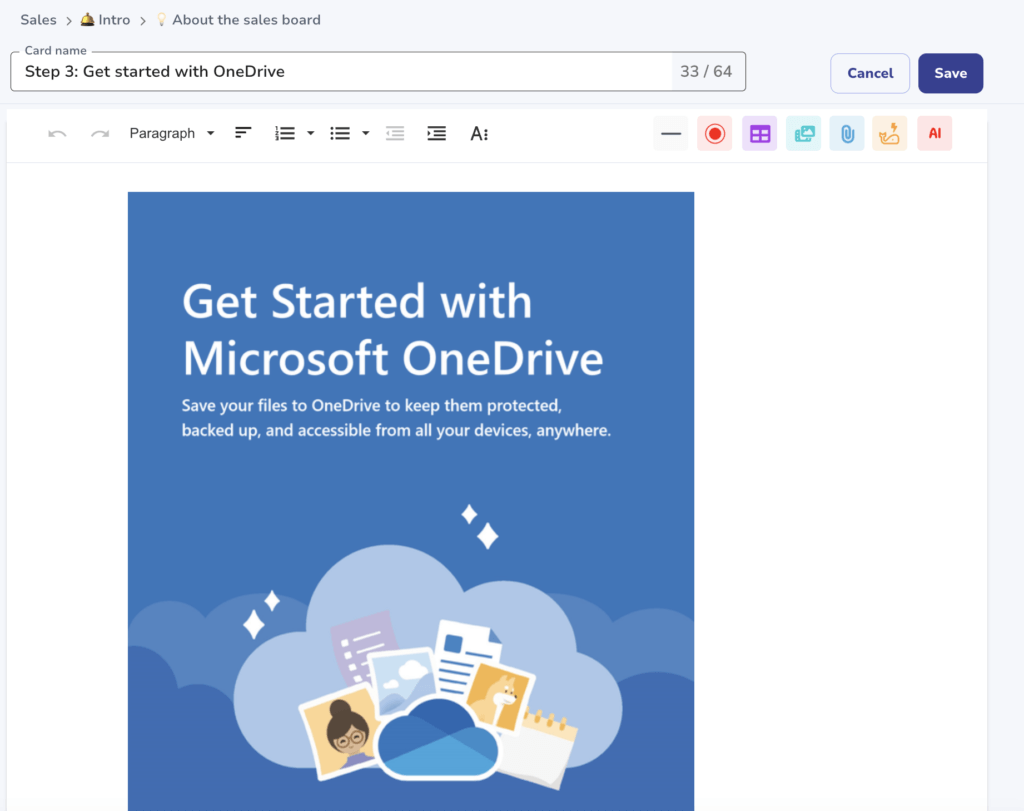1024x811 pixels.
Task: Click the redo arrow in editor toolbar
Action: [100, 134]
